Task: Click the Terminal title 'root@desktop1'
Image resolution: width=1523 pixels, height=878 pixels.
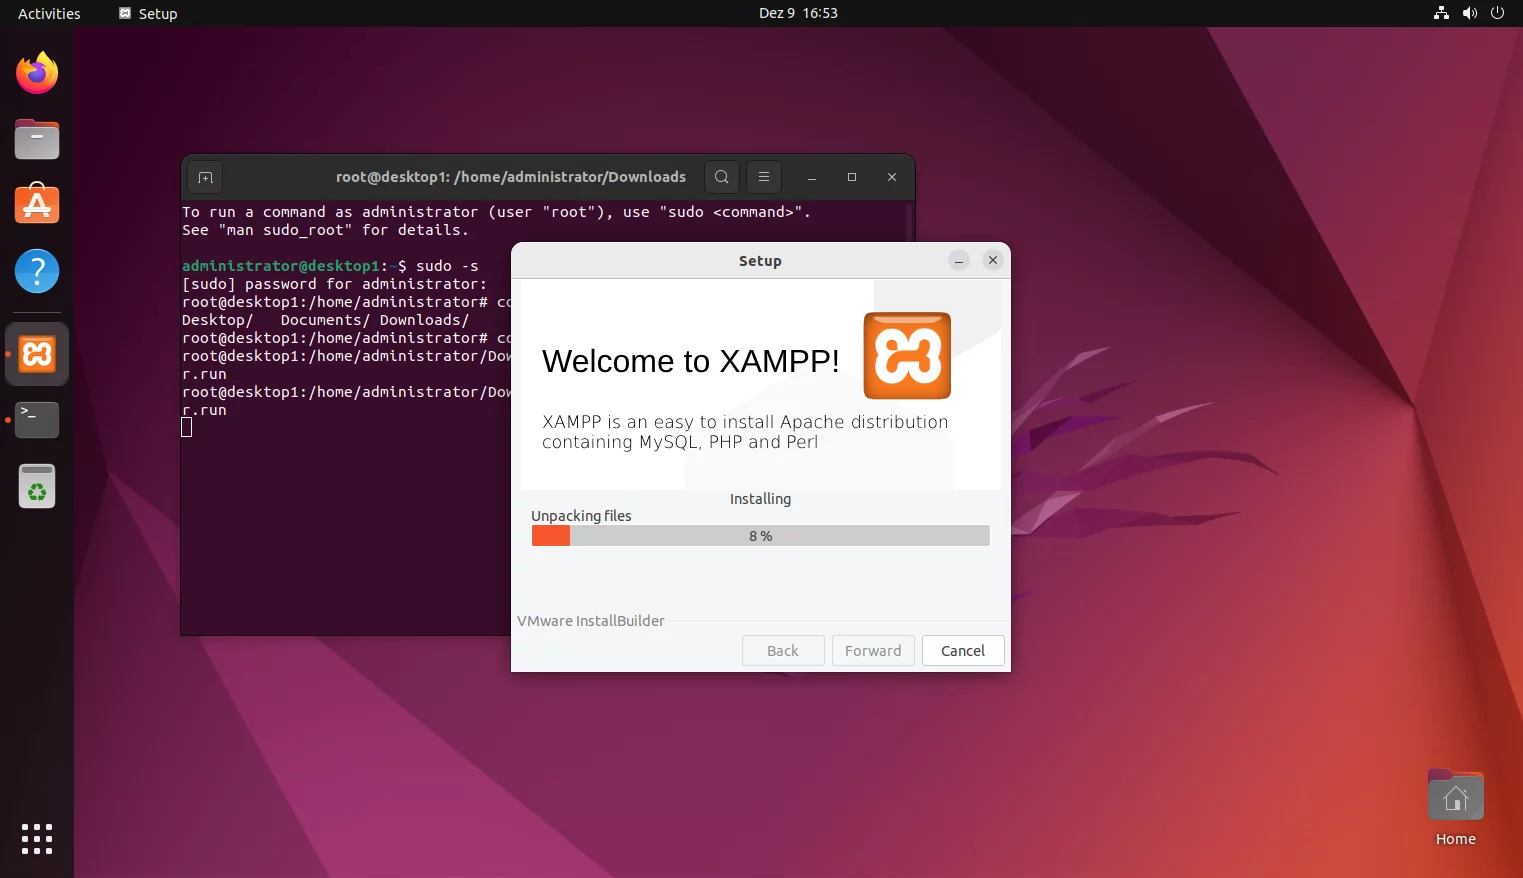Action: click(510, 177)
